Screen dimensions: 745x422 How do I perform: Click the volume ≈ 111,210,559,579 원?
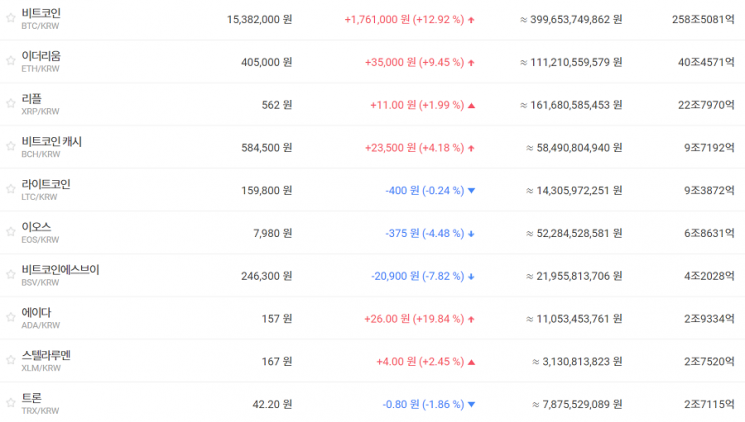tap(571, 62)
